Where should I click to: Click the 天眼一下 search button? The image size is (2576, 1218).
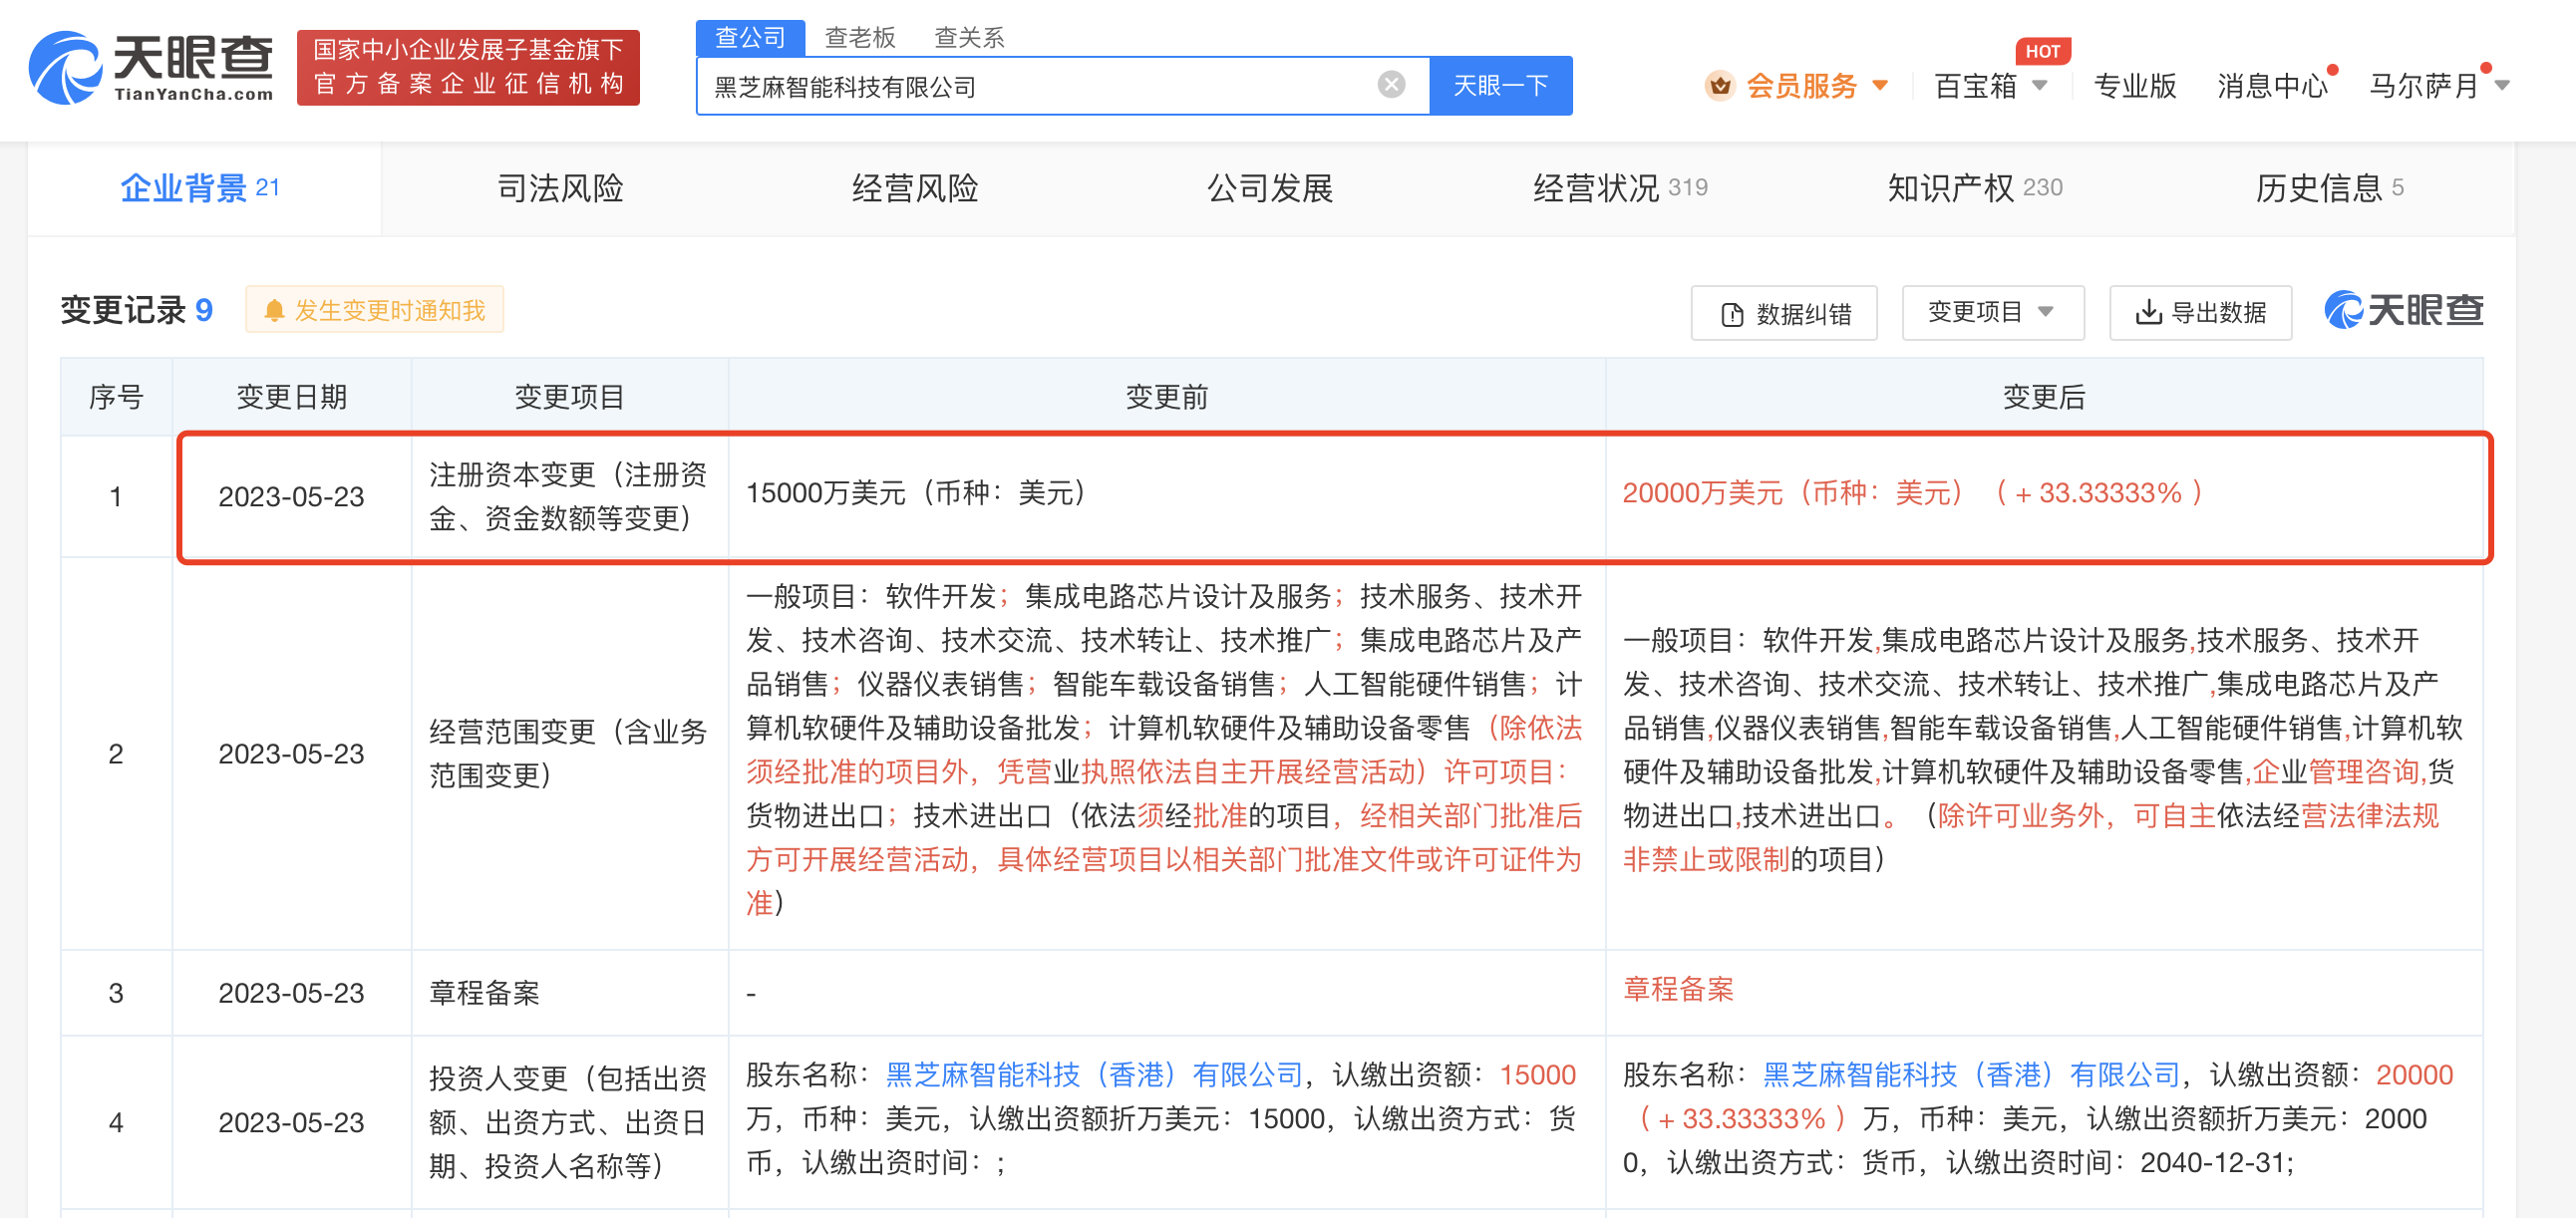1500,86
